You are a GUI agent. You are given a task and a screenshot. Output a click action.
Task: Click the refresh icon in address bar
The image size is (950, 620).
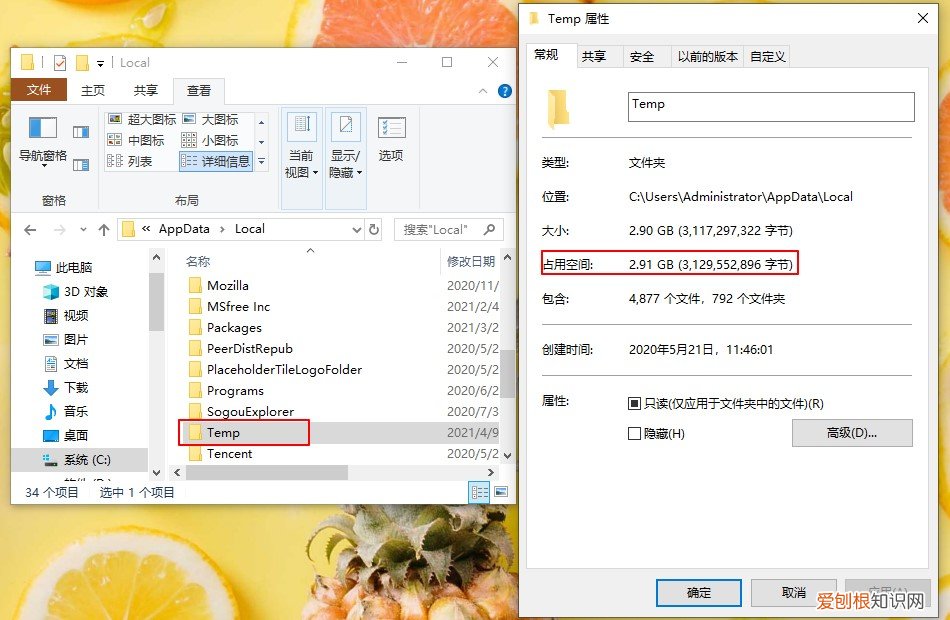[x=374, y=229]
